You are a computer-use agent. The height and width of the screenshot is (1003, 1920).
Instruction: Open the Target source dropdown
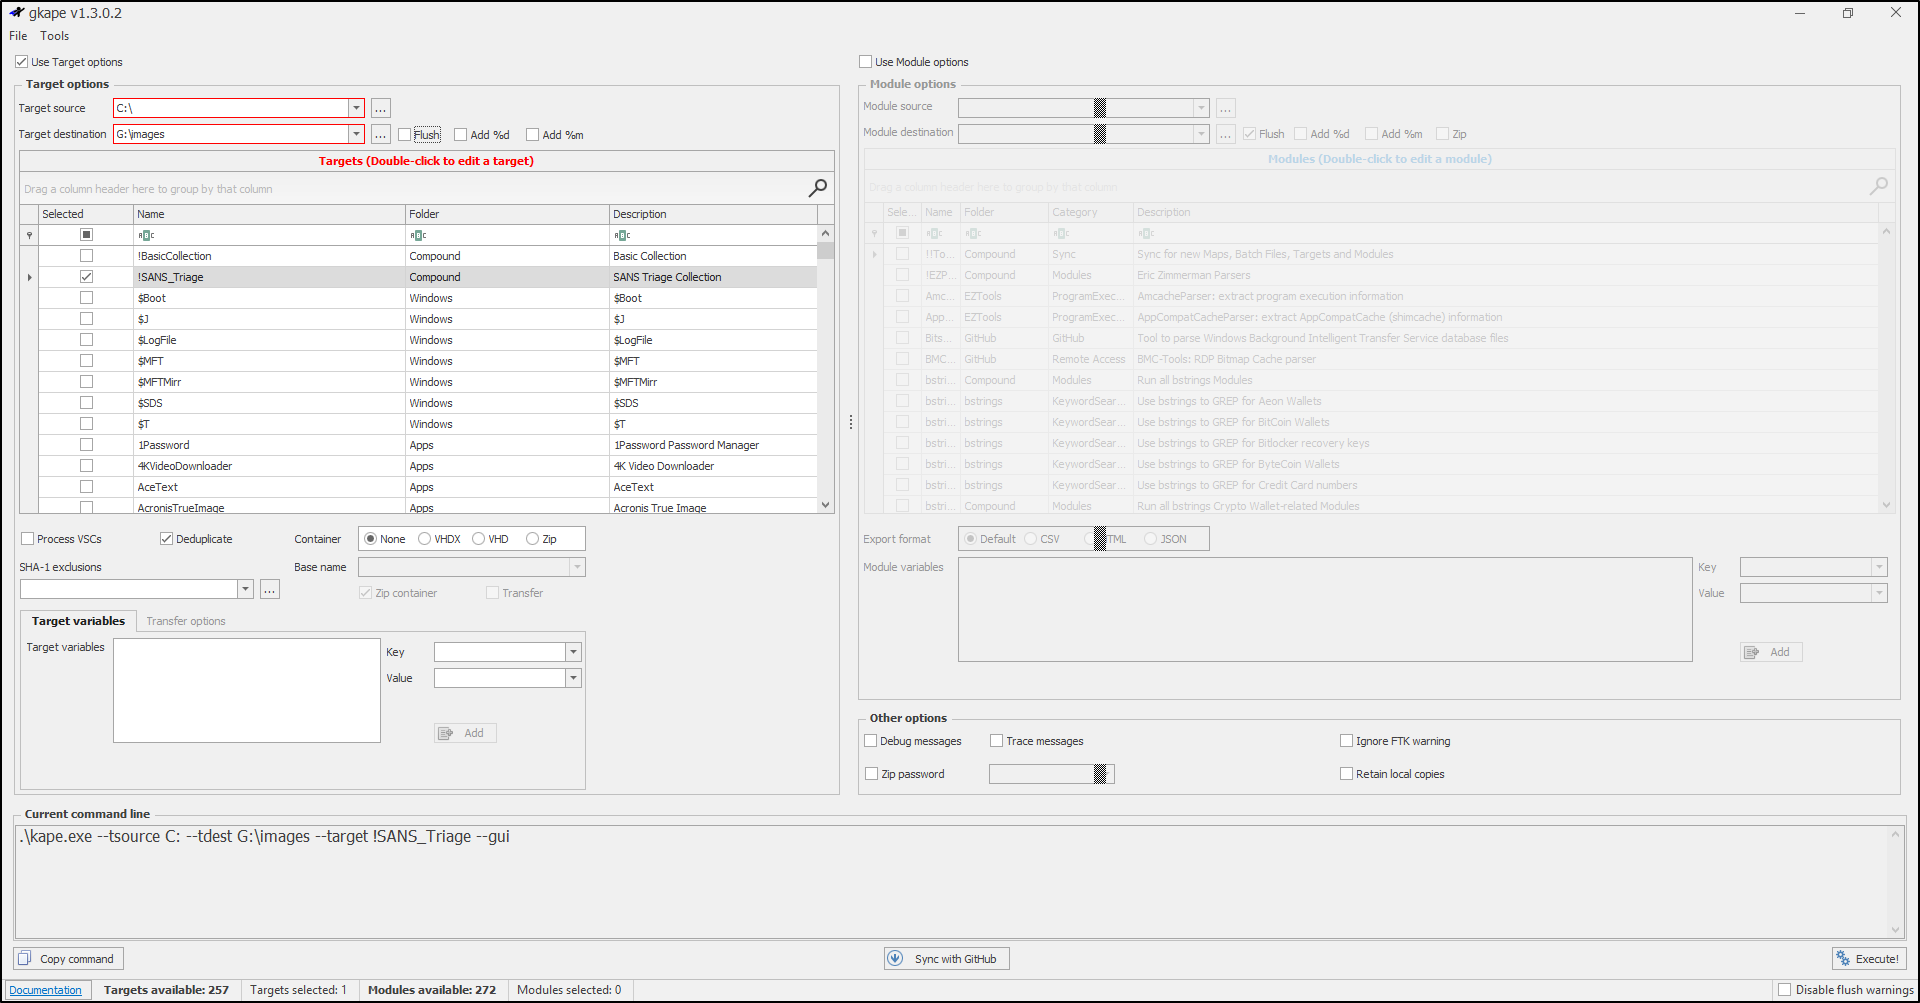[356, 108]
